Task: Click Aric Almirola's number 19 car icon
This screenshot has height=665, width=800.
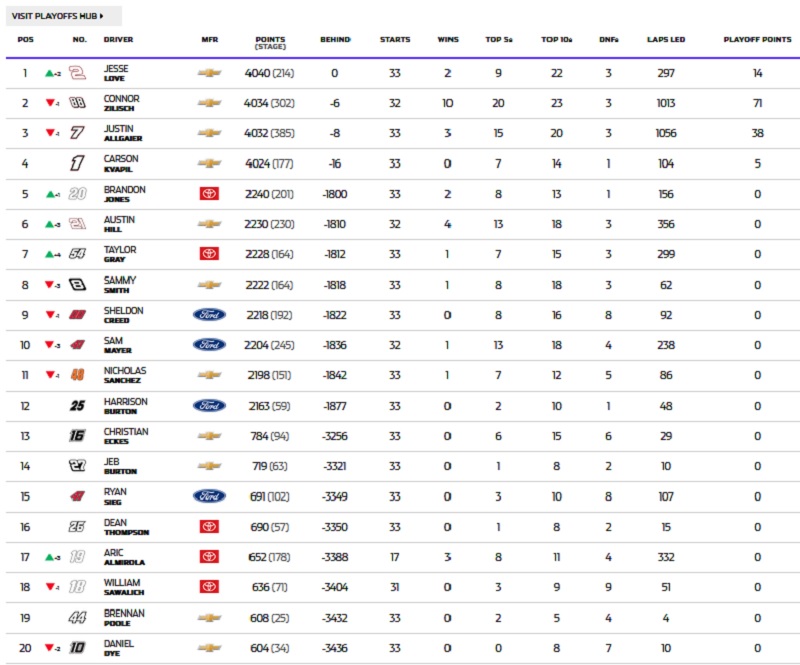Action: [77, 557]
